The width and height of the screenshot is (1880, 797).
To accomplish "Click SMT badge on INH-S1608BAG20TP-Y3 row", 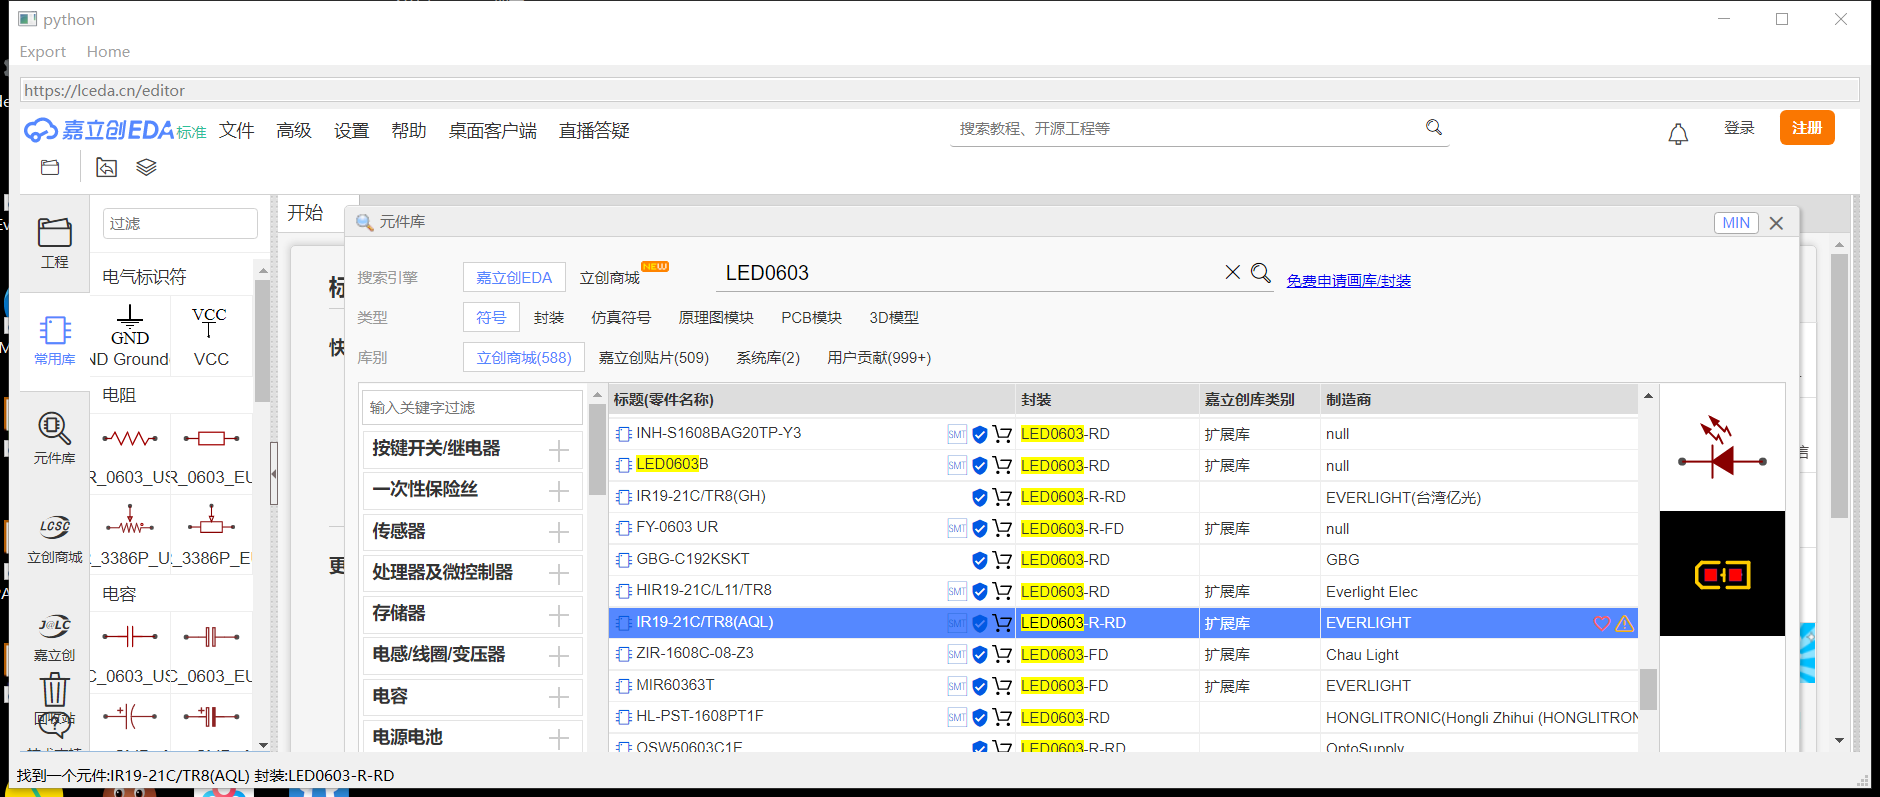I will click(957, 434).
